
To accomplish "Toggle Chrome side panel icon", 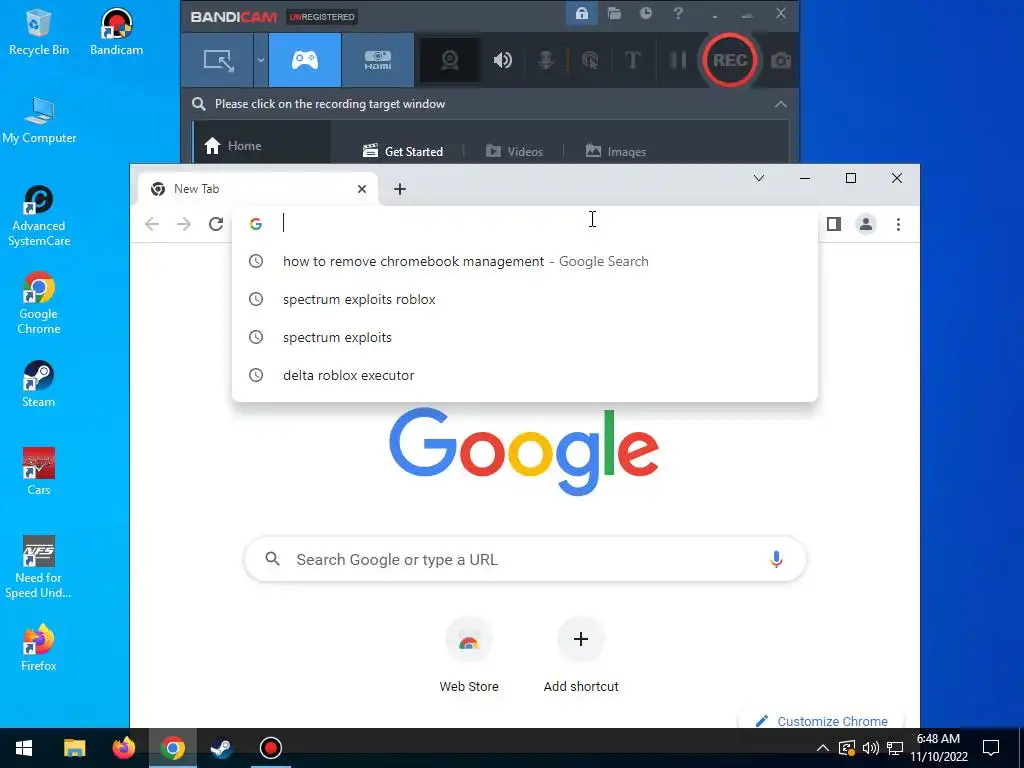I will coord(833,224).
